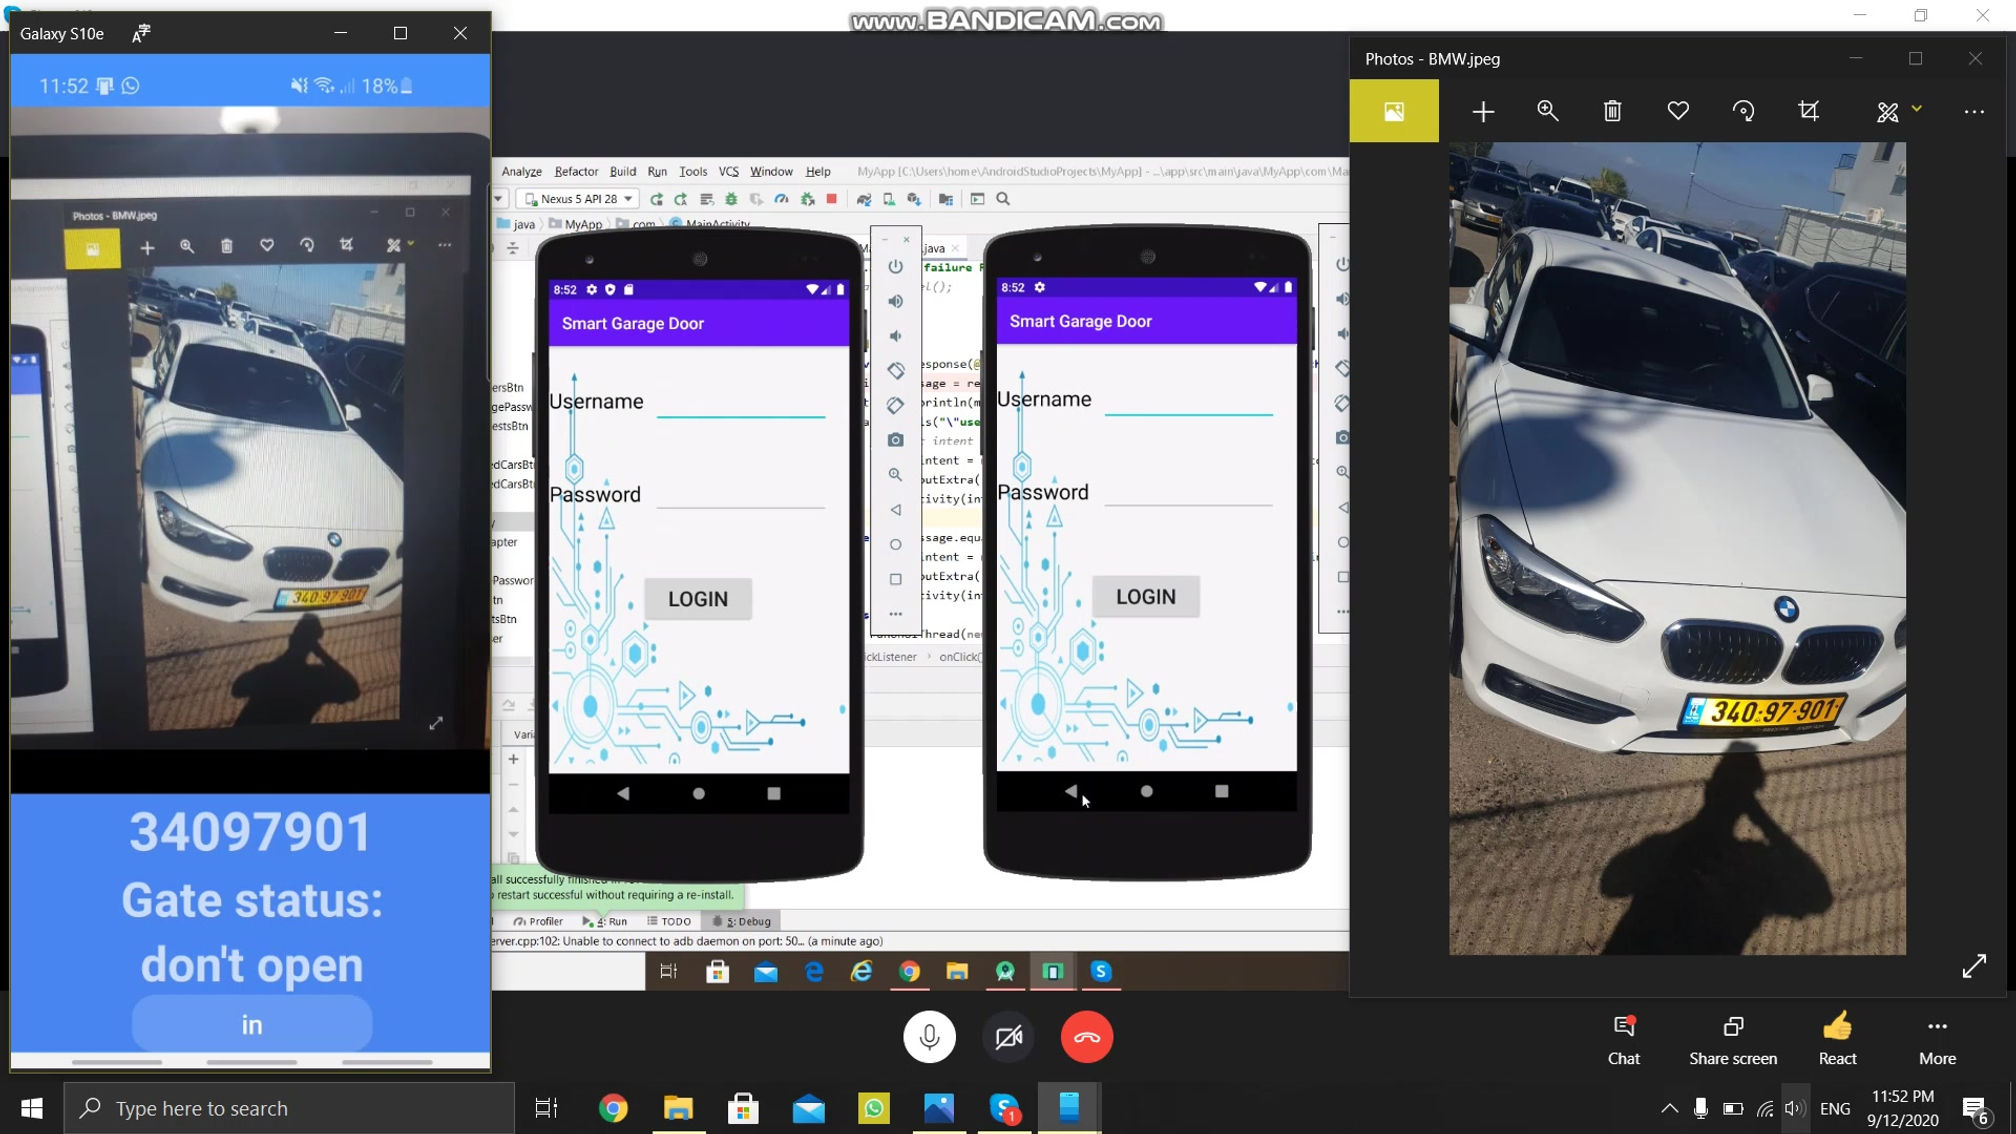Screen dimensions: 2016x1134
Task: Click the Attach debugger to process icon
Action: click(x=807, y=199)
